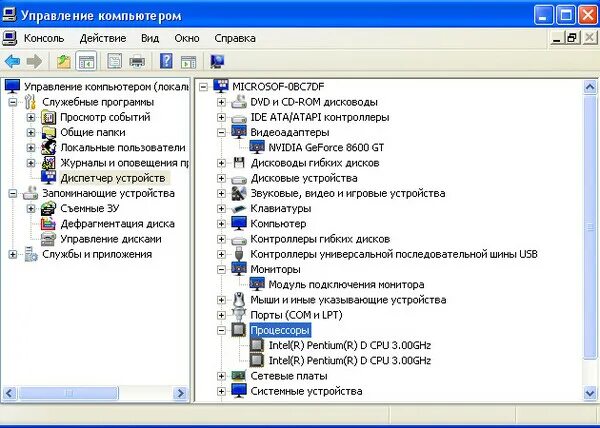Click the right pane scroll down arrow
600x428 pixels.
(x=590, y=392)
